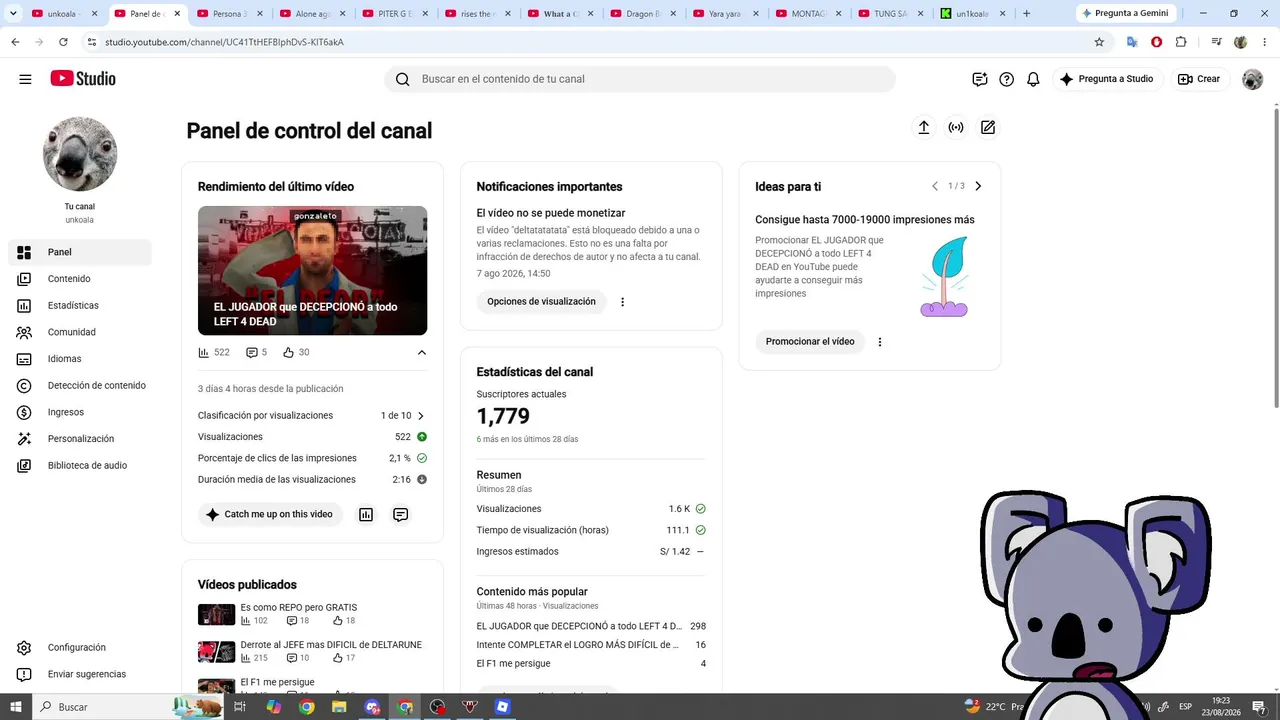
Task: Collapse the latest video performance details
Action: coord(421,352)
